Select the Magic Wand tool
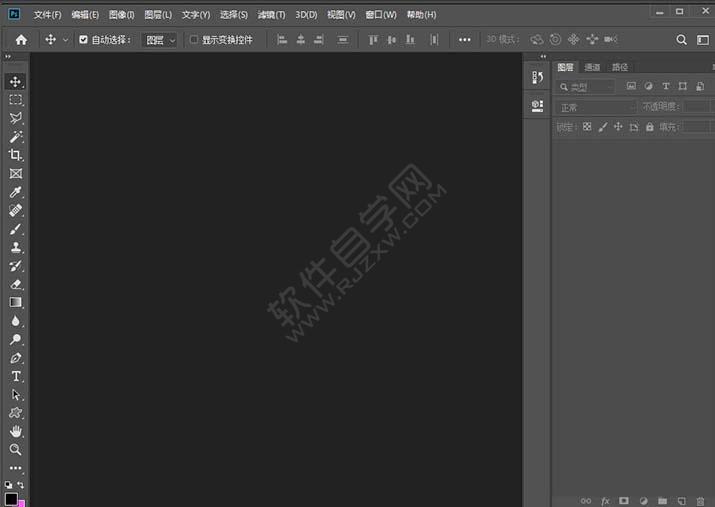 click(x=16, y=136)
